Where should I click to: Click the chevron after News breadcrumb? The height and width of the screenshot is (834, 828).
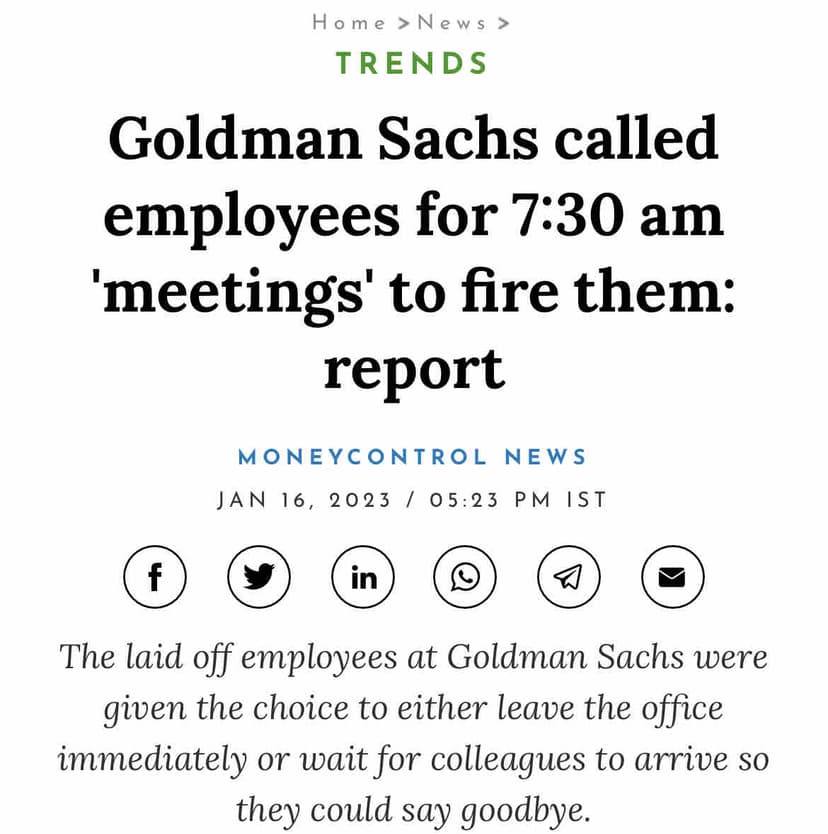pyautogui.click(x=503, y=22)
